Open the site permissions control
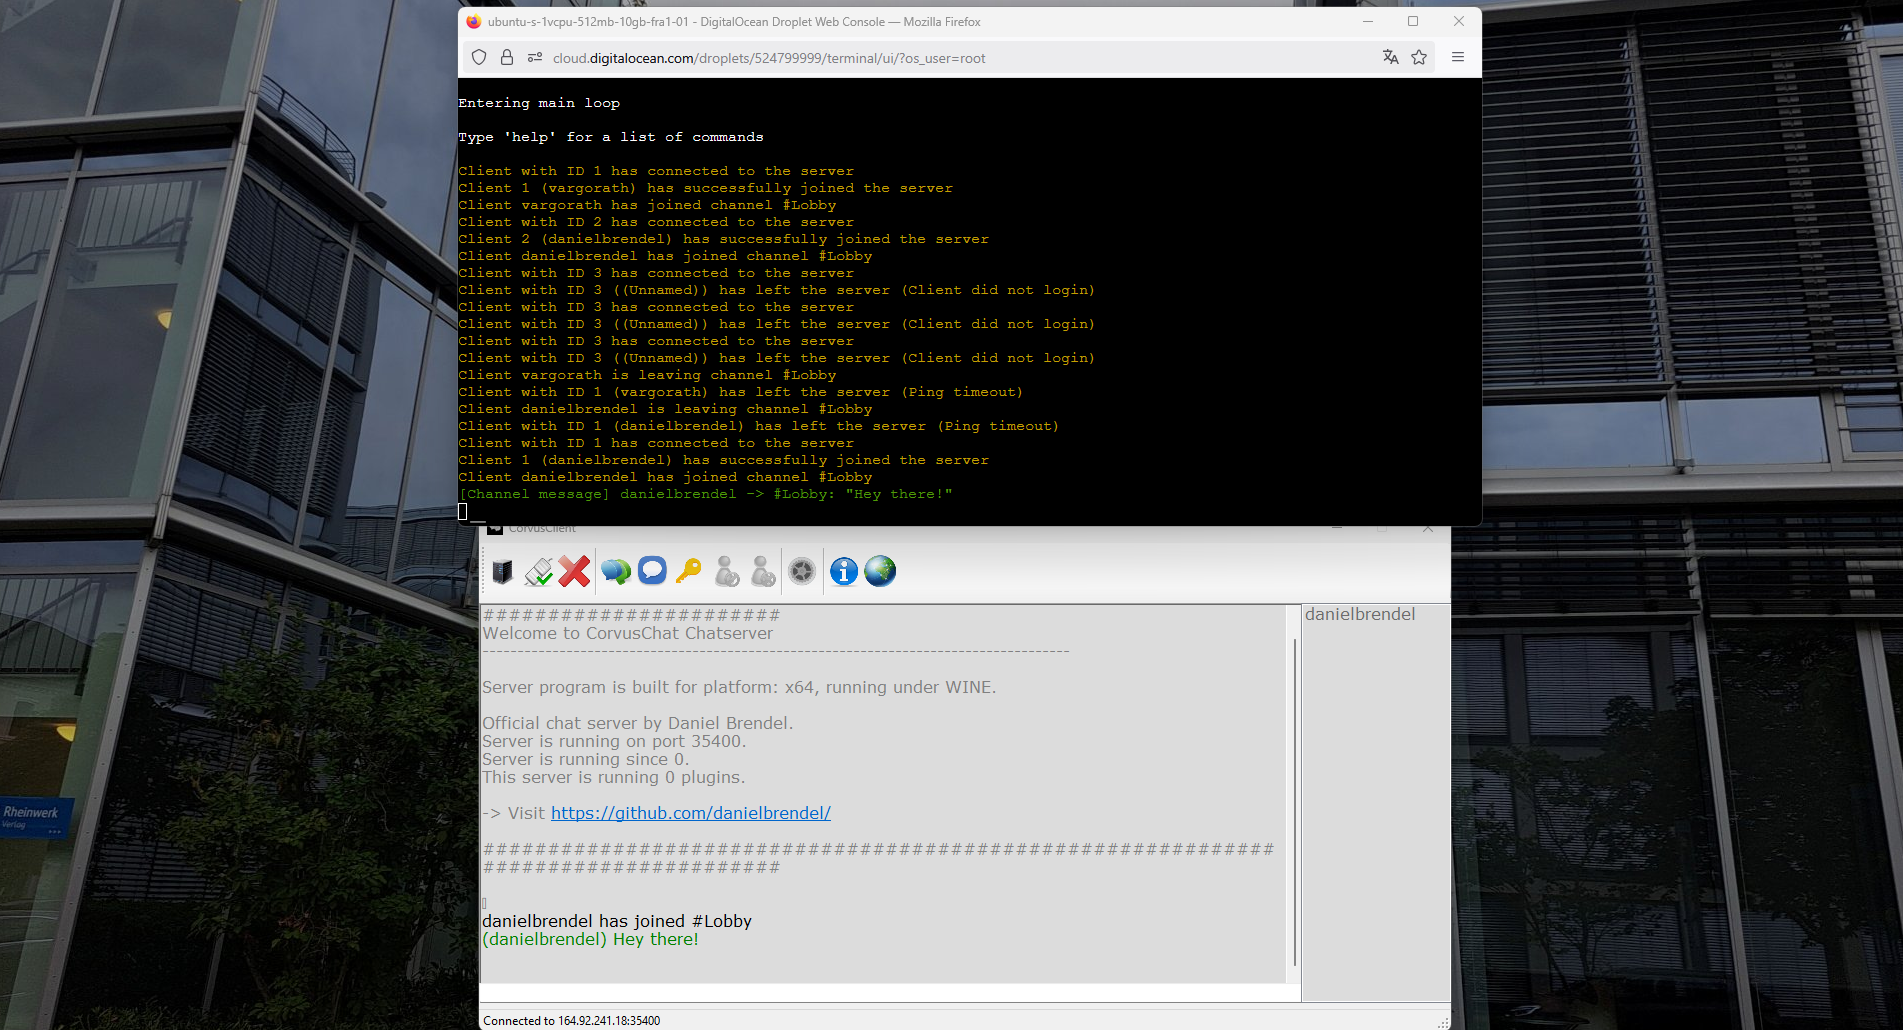Image resolution: width=1903 pixels, height=1030 pixels. (535, 58)
